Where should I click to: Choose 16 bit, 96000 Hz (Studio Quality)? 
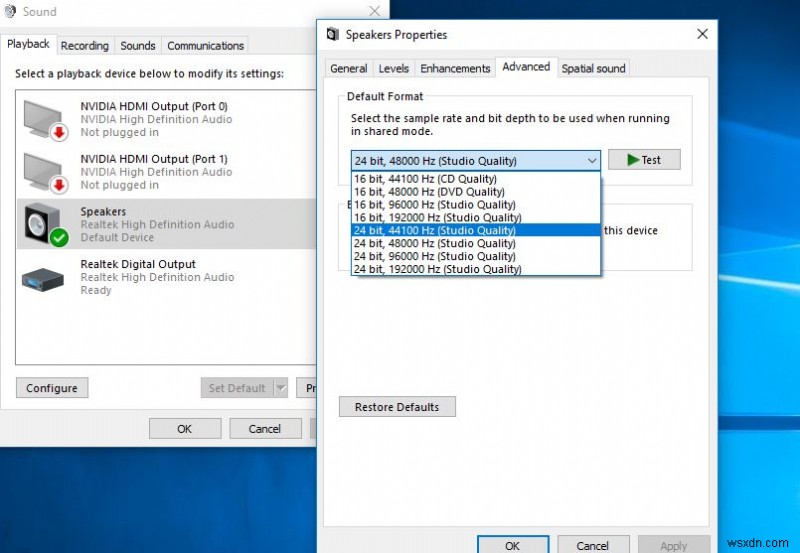476,205
